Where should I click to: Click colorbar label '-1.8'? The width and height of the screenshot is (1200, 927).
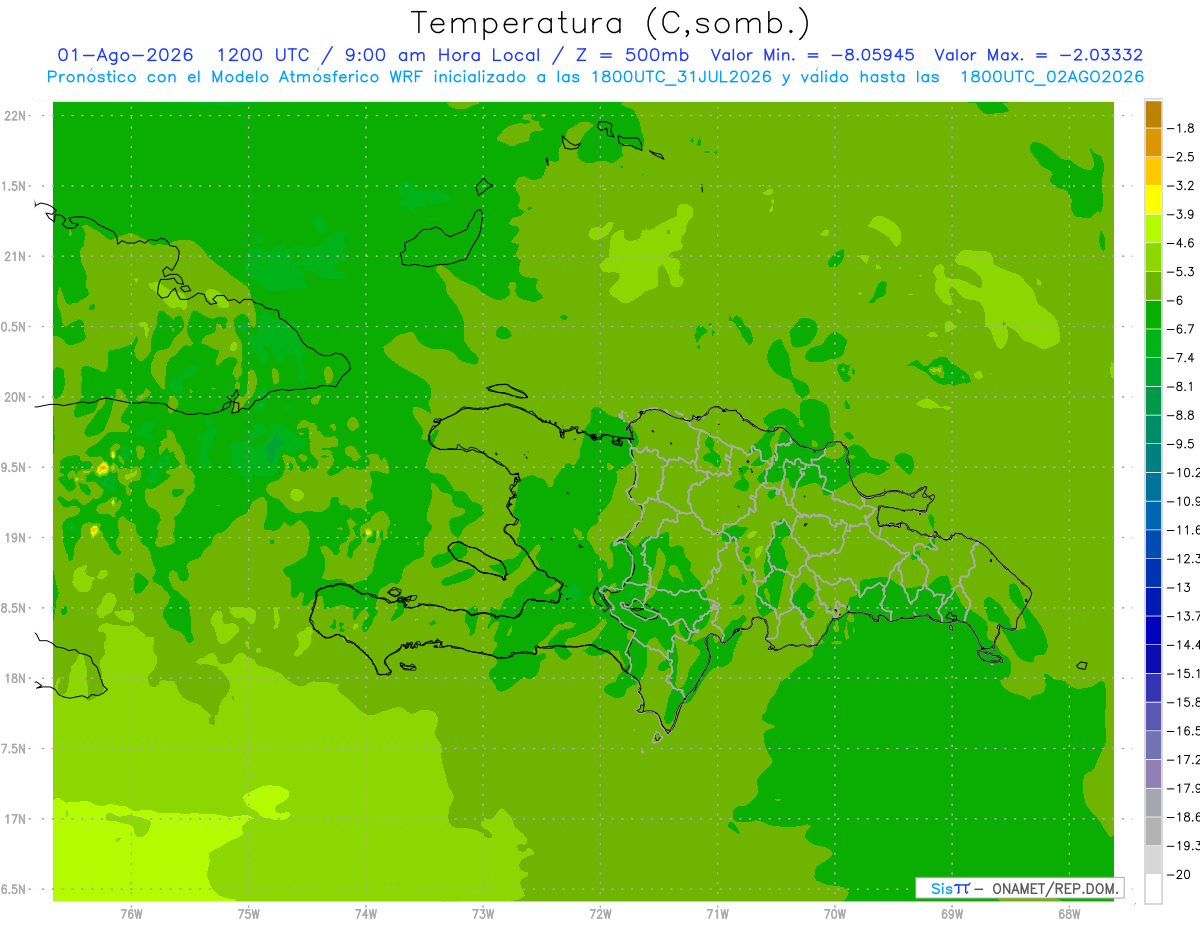(1181, 128)
